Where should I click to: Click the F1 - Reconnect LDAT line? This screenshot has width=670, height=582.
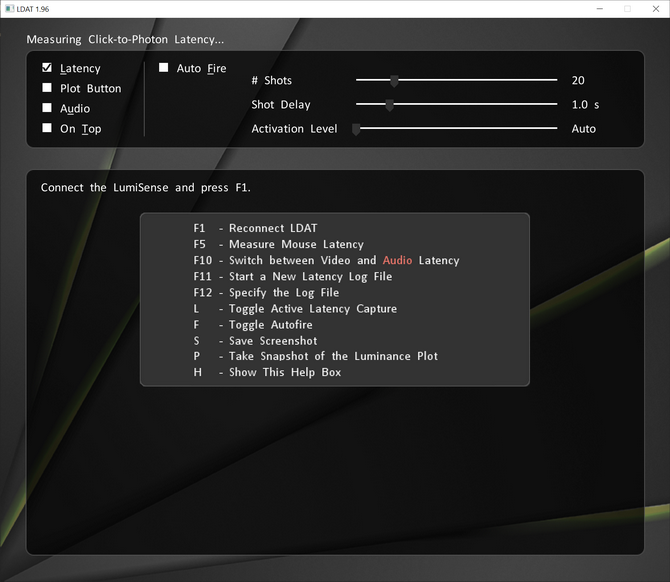pyautogui.click(x=255, y=228)
